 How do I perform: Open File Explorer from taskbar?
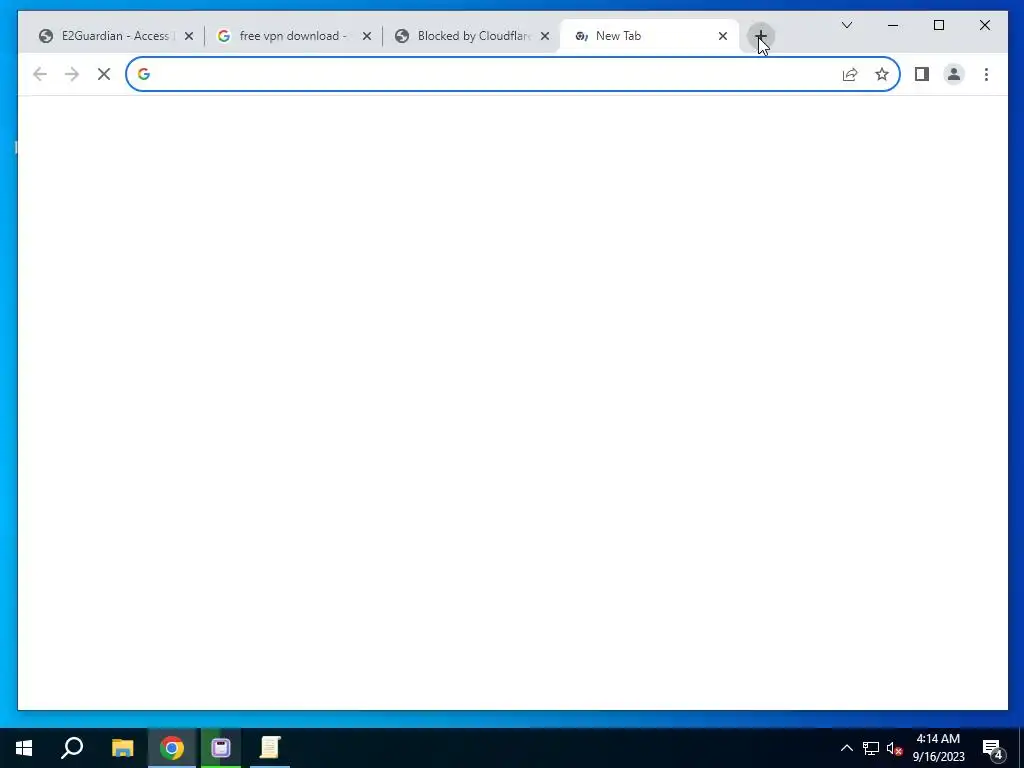[122, 748]
